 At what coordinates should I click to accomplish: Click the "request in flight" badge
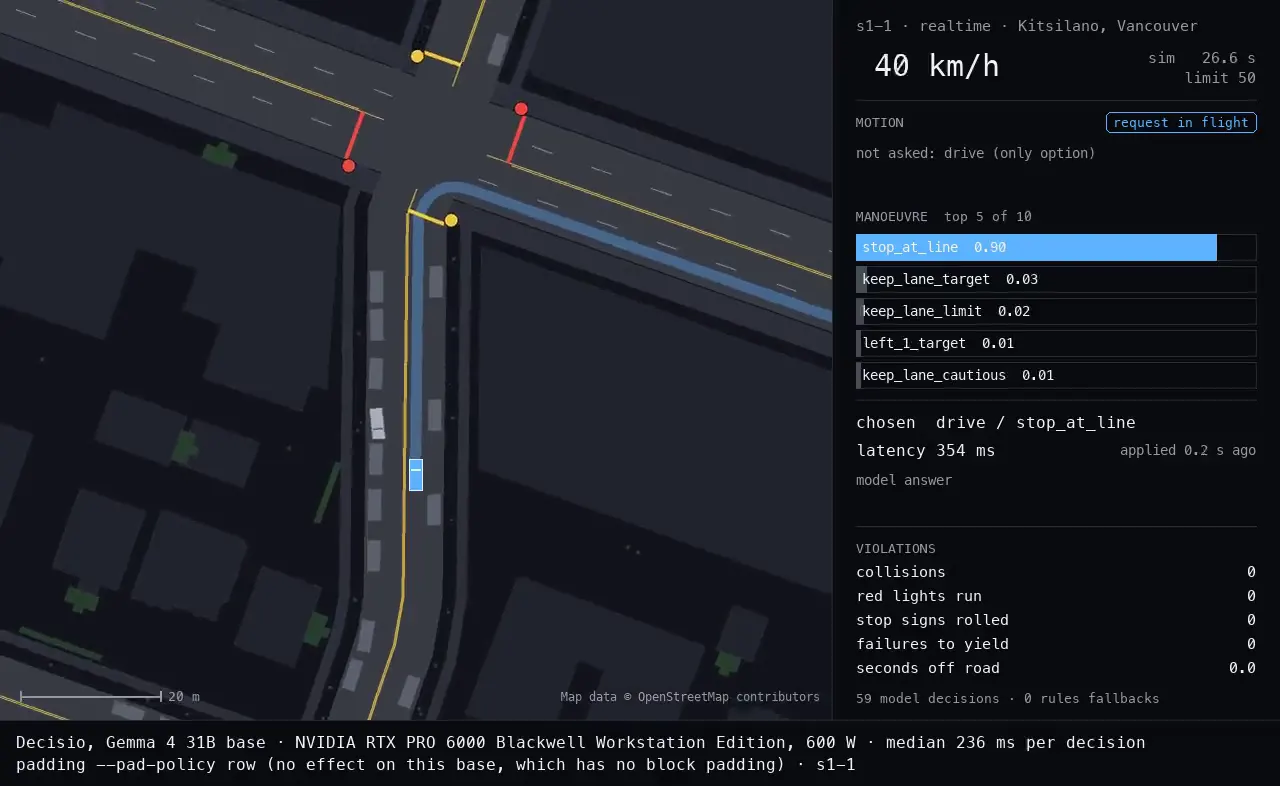coord(1181,122)
